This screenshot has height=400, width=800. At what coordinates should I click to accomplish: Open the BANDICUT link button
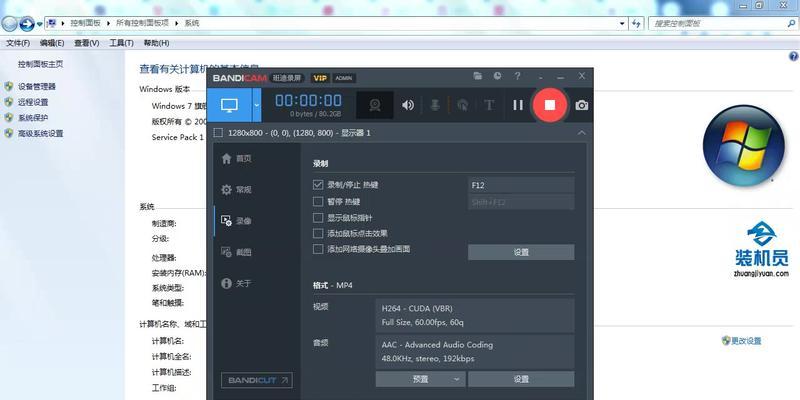(x=257, y=380)
